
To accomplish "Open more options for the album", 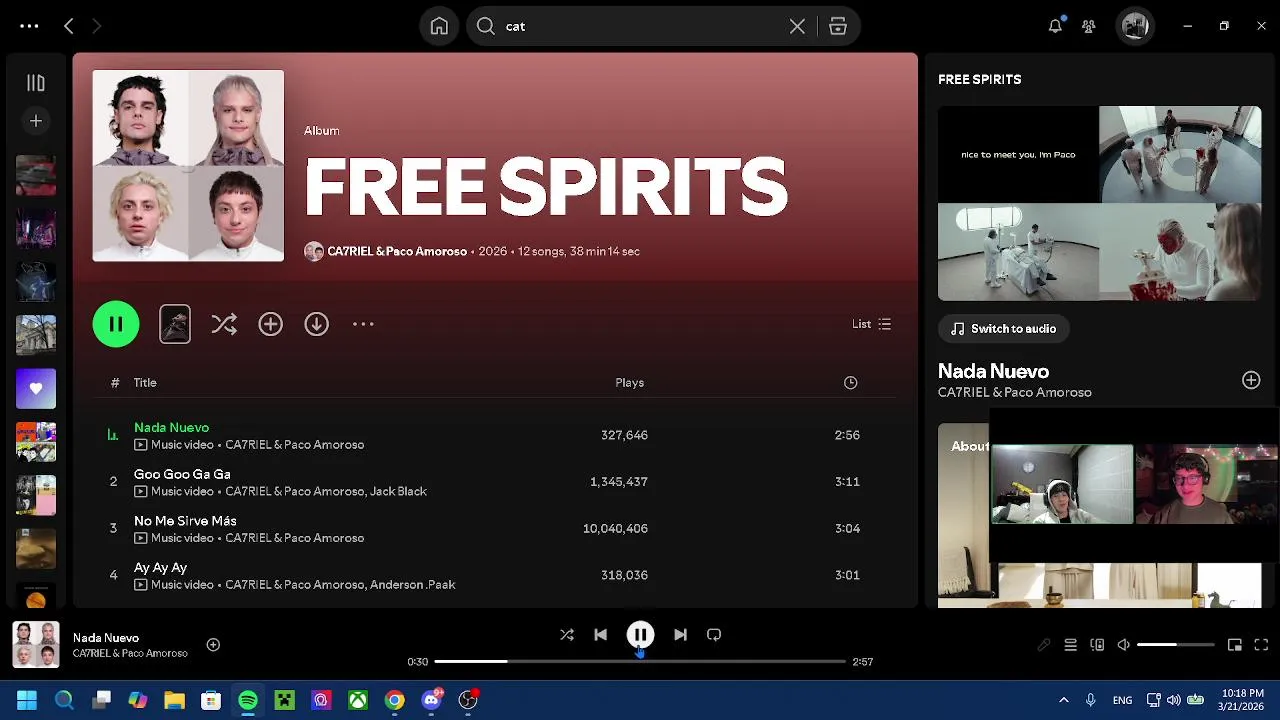I will pyautogui.click(x=363, y=324).
